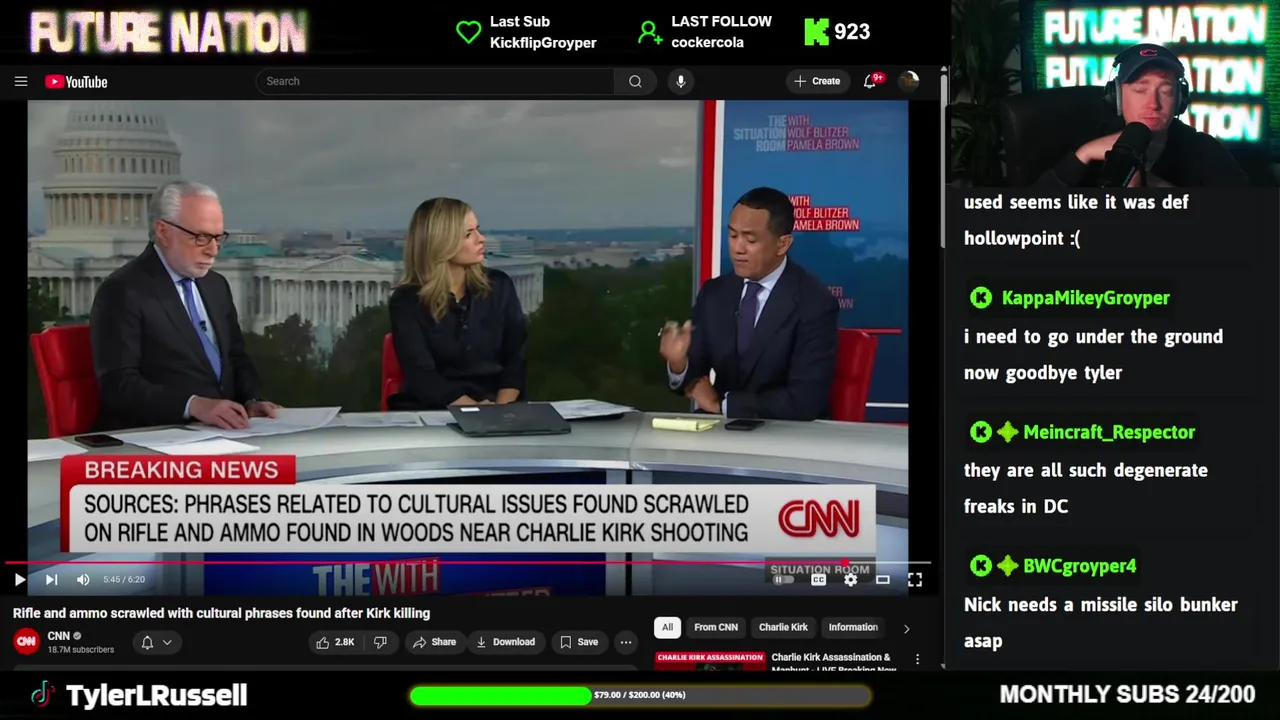This screenshot has height=720, width=1280.
Task: Open options for the suggested video
Action: tap(917, 660)
